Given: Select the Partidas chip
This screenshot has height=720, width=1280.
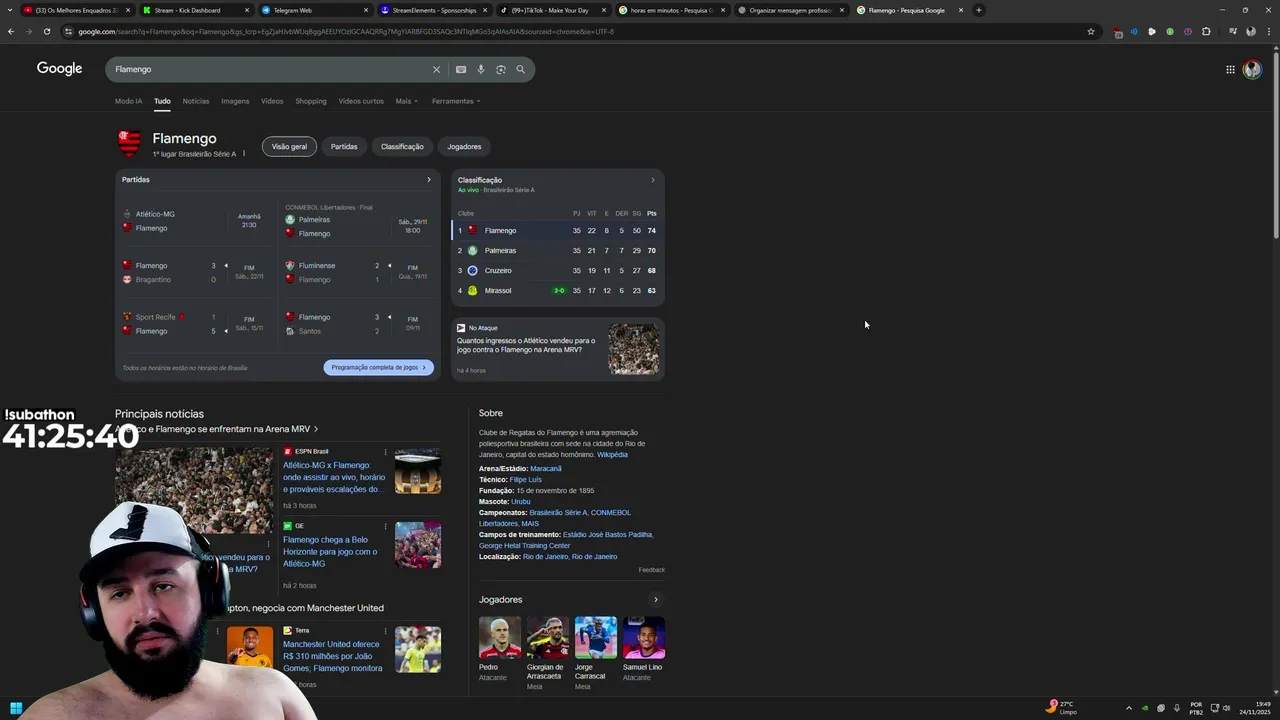Looking at the screenshot, I should (344, 147).
